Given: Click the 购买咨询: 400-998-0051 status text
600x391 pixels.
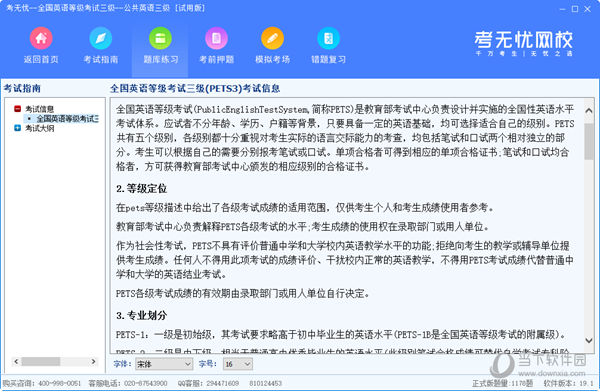Looking at the screenshot, I should (42, 383).
